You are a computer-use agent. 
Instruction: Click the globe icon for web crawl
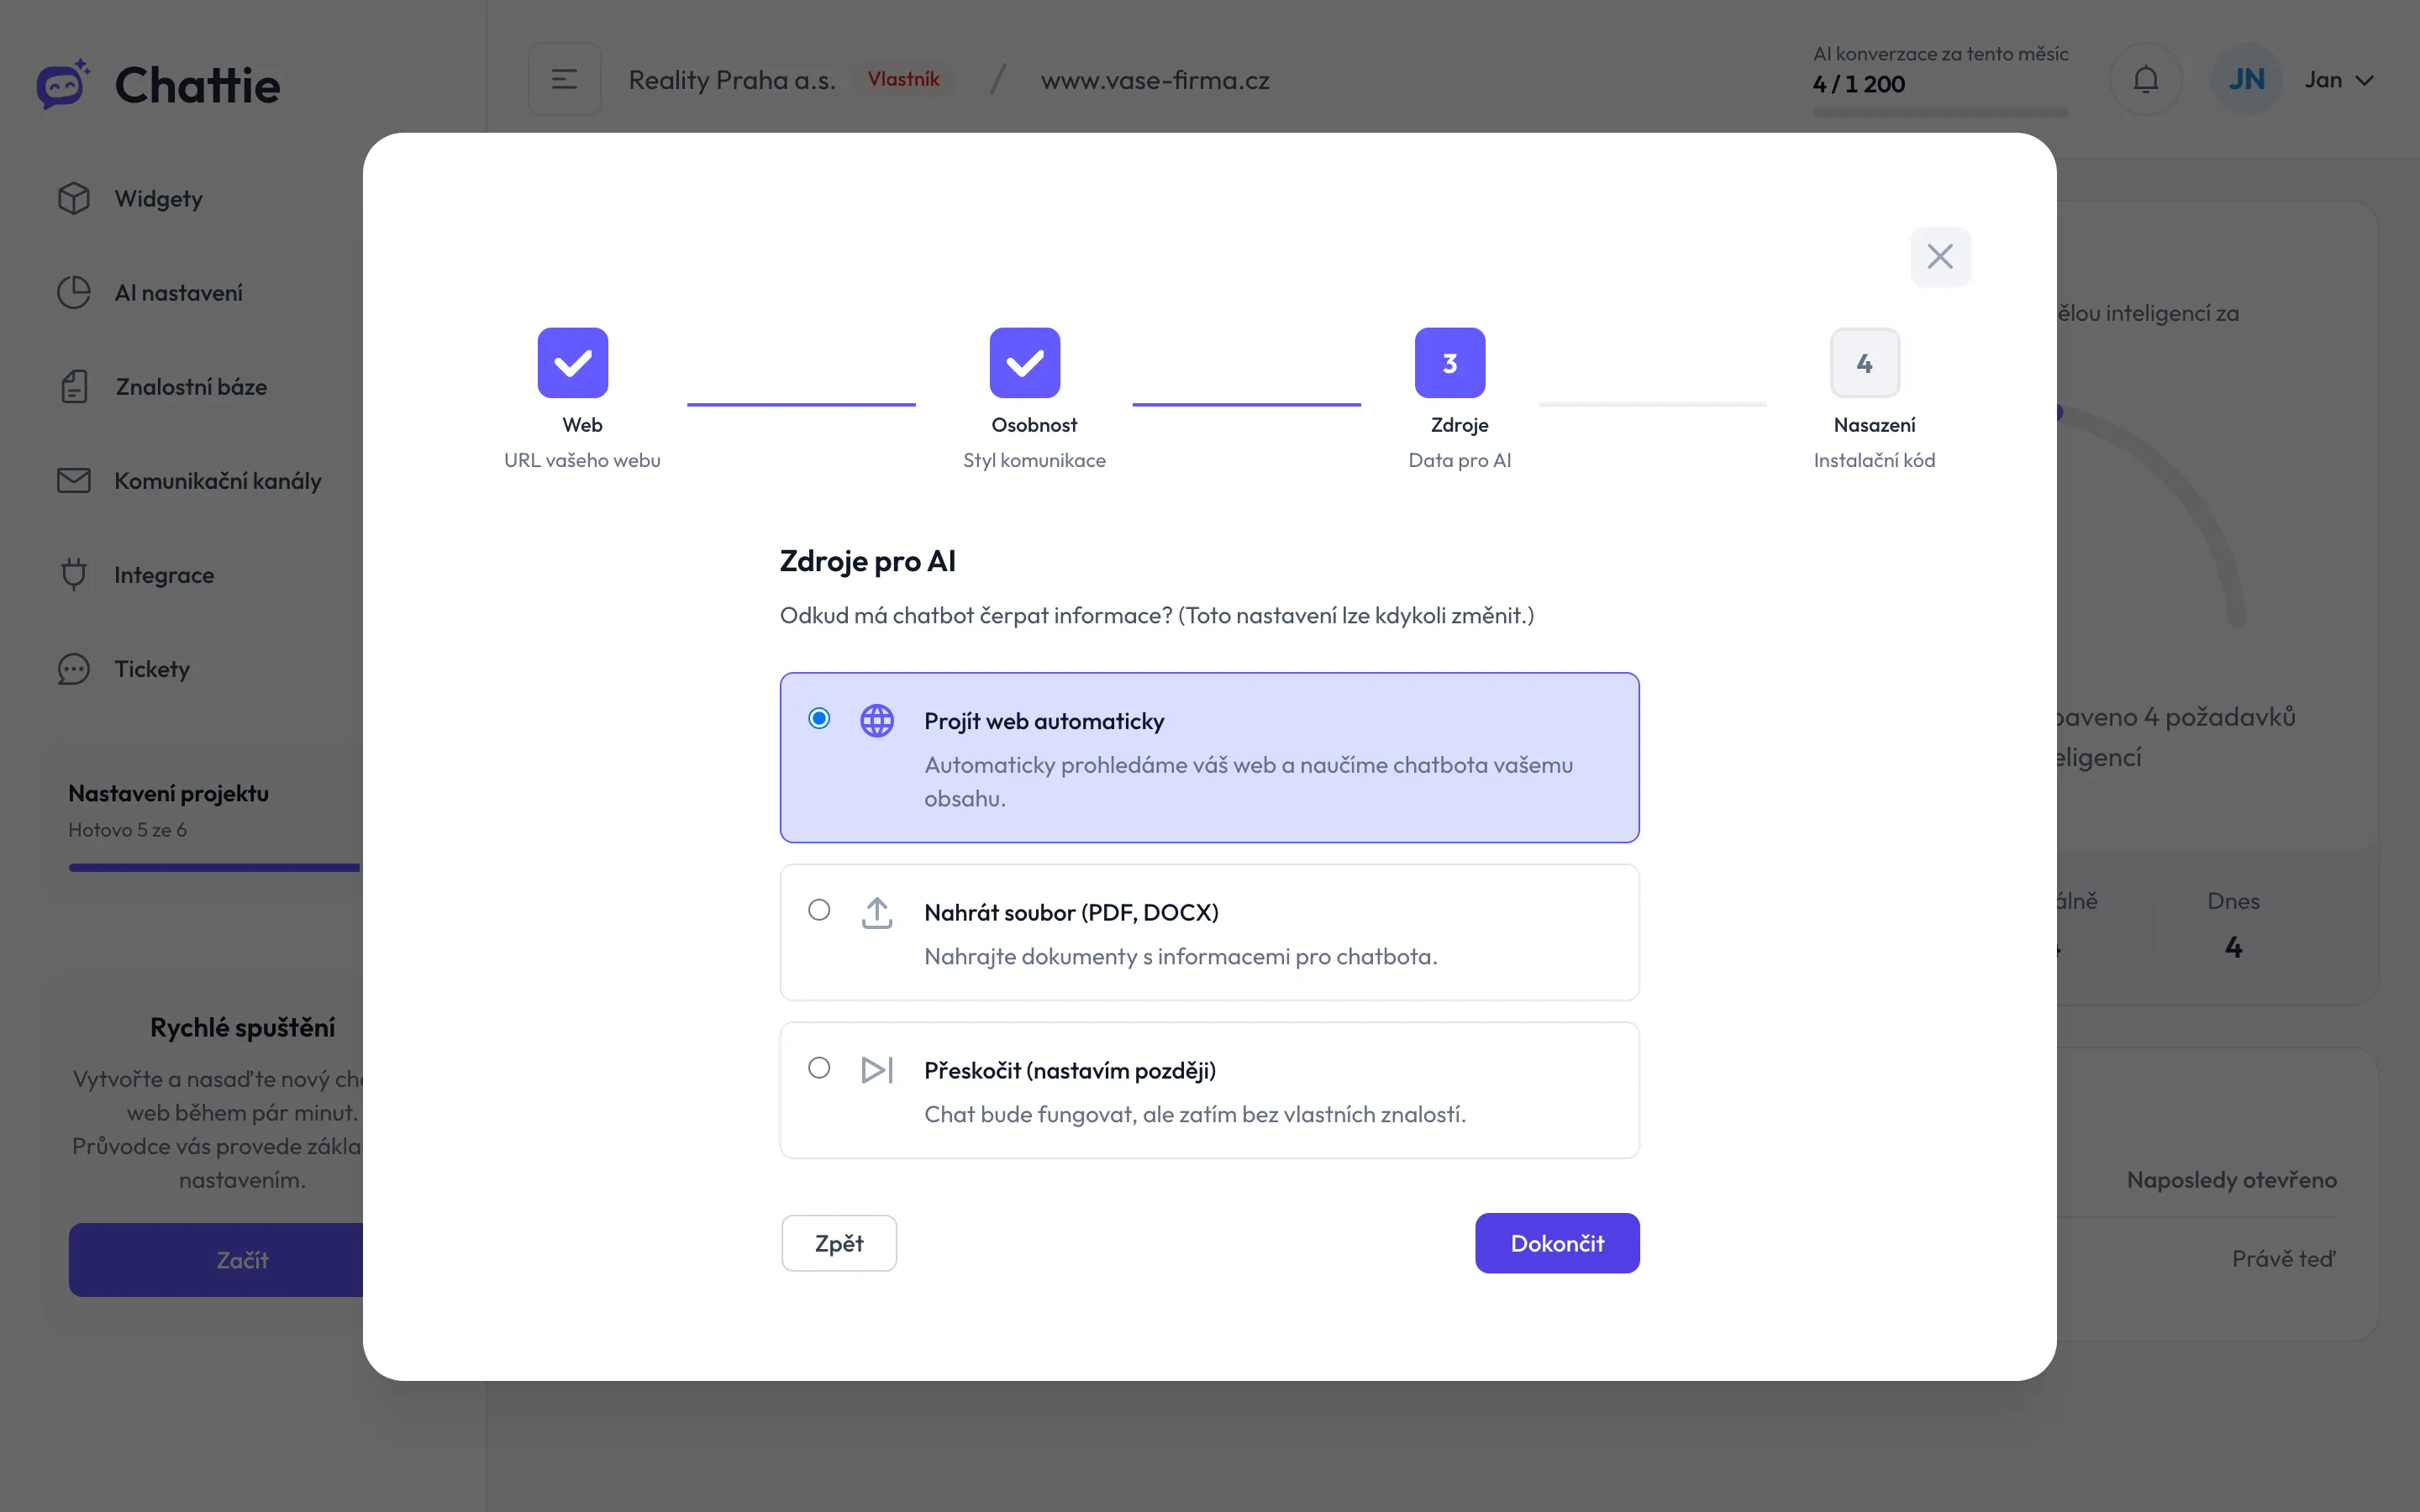877,720
